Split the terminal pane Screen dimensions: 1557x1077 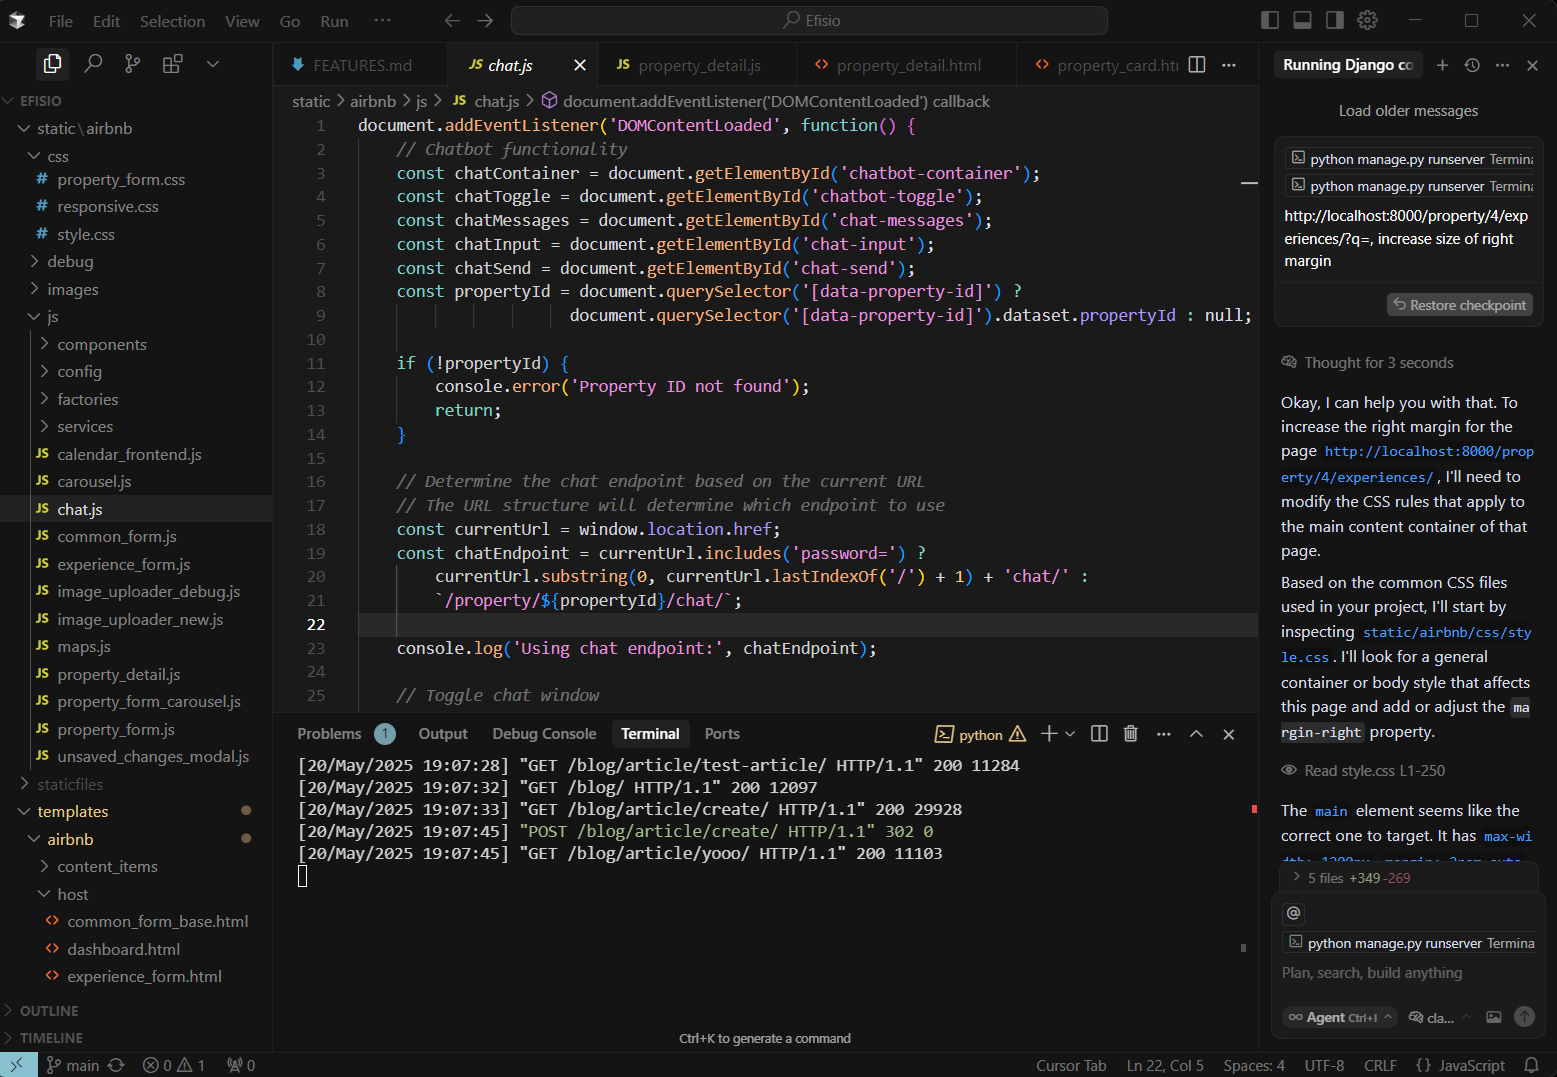point(1099,734)
